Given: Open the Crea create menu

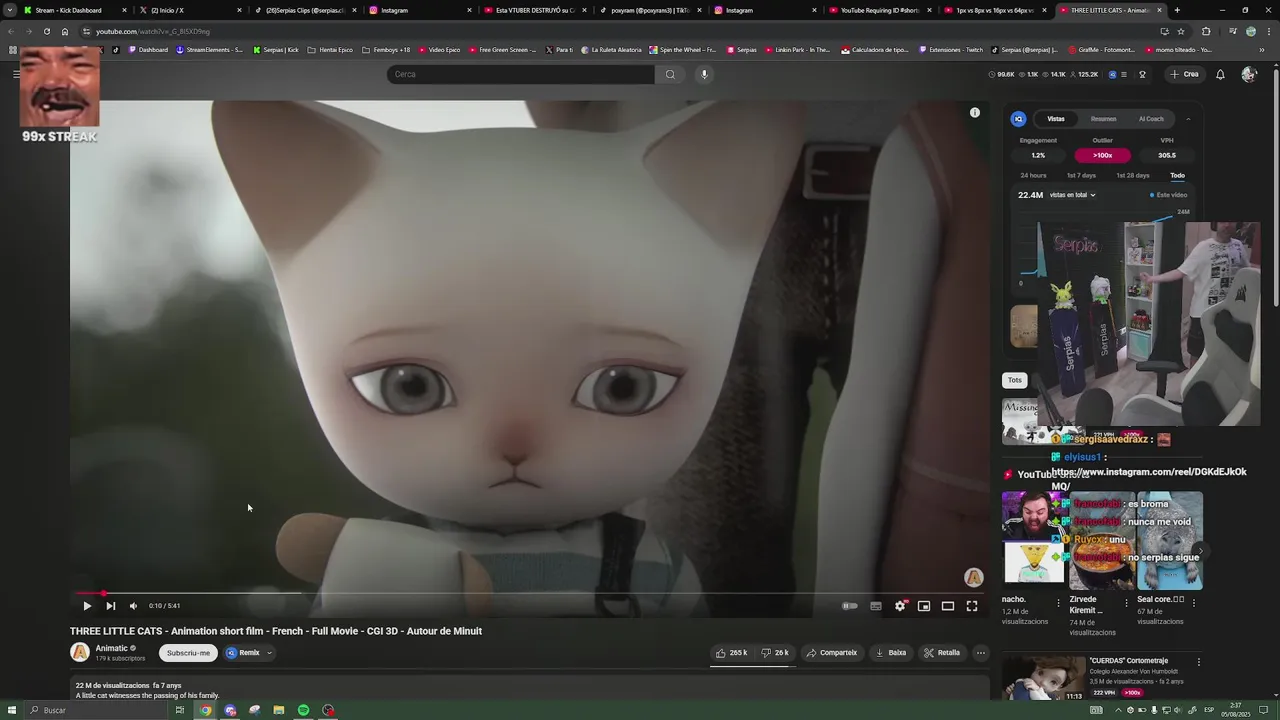Looking at the screenshot, I should tap(1184, 74).
